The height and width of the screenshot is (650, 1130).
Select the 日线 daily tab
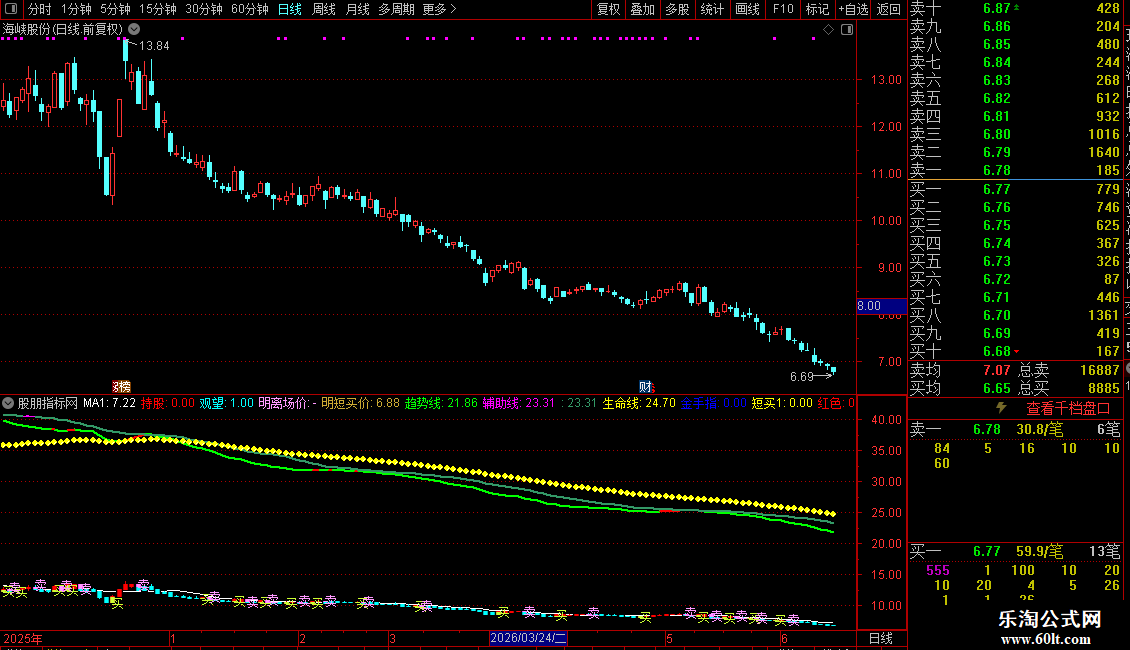(x=290, y=9)
